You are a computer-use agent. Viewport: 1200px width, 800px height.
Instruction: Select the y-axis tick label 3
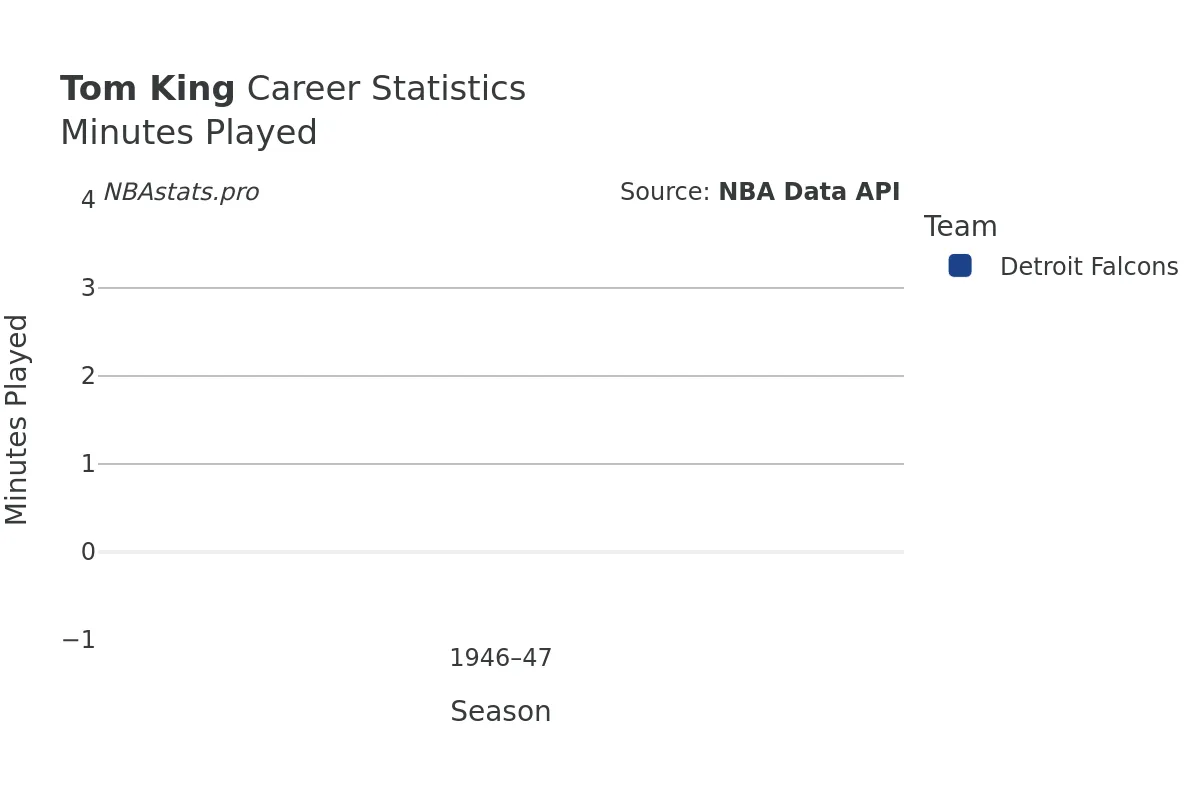[x=88, y=288]
